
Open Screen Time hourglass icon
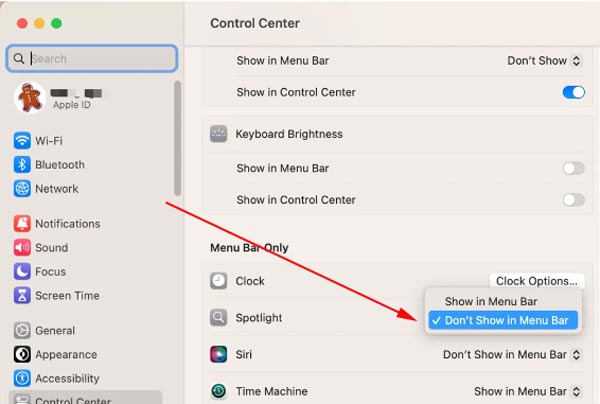click(22, 296)
